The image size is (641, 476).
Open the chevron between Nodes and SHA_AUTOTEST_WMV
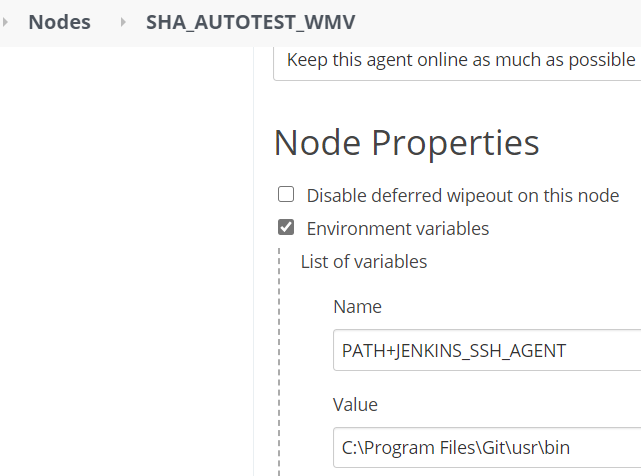tap(123, 22)
